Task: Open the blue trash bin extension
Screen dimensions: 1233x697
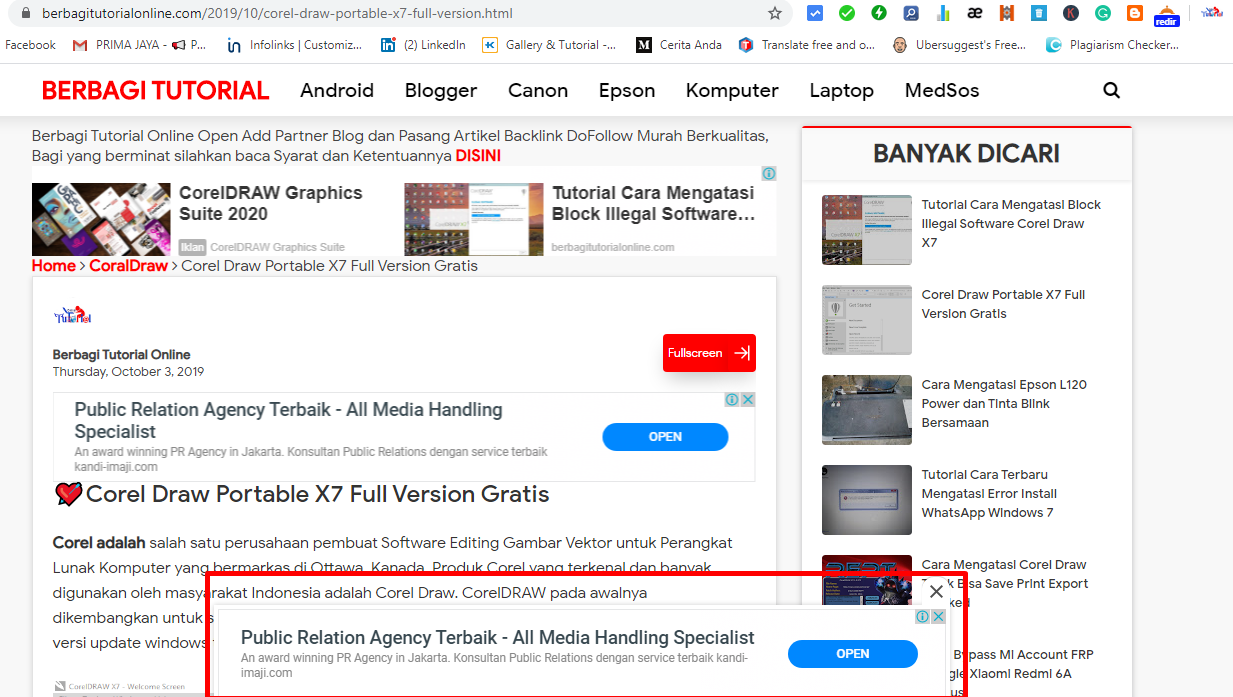Action: coord(1039,13)
